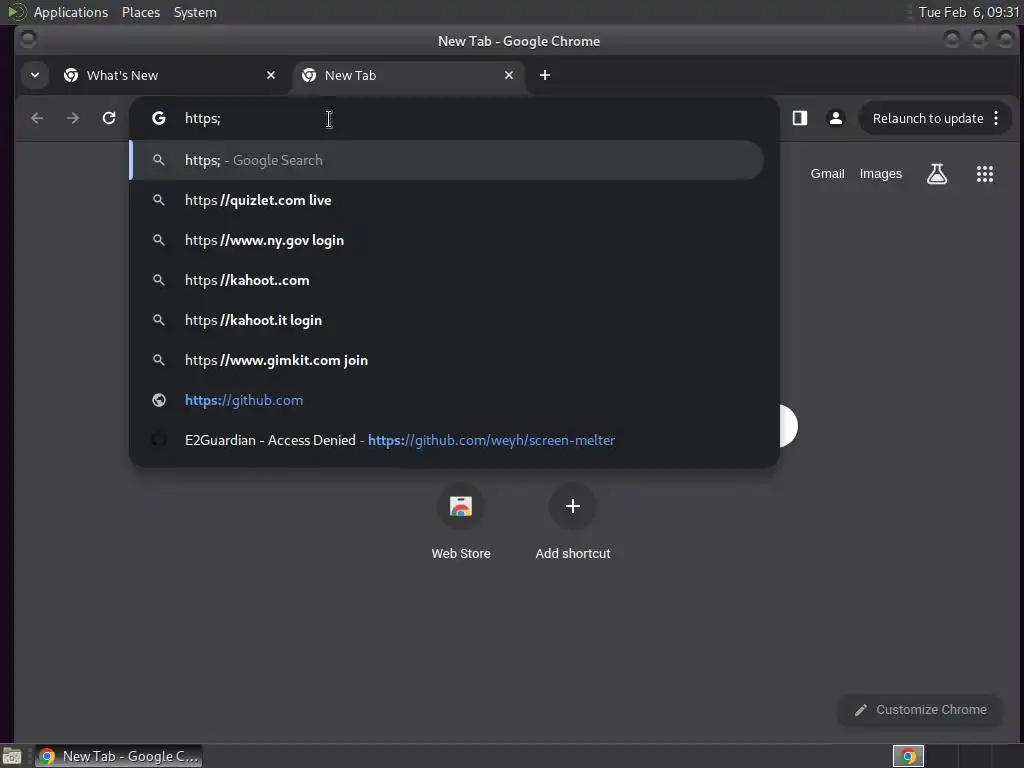Viewport: 1024px width, 768px height.
Task: Choose the quizlet.com live suggestion
Action: pos(447,200)
